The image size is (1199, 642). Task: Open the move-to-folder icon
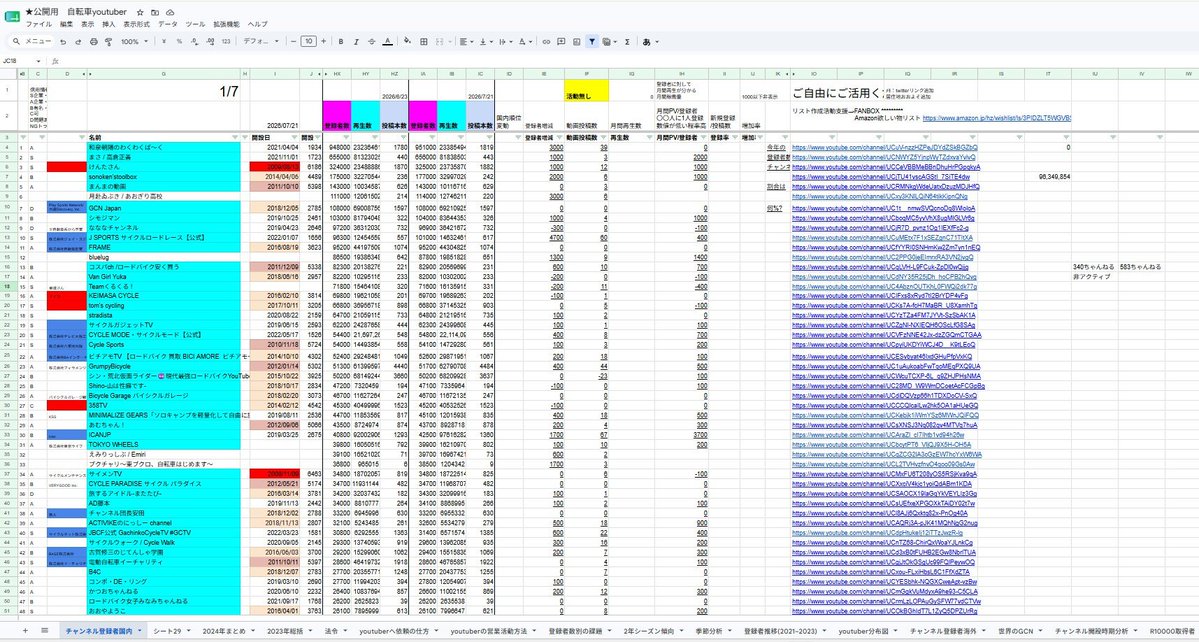(155, 13)
